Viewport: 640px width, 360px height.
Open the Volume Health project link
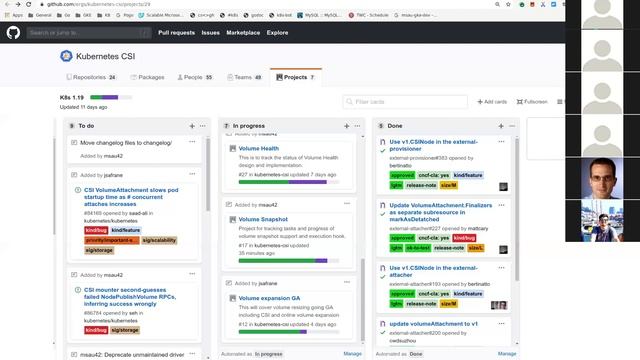(x=259, y=149)
